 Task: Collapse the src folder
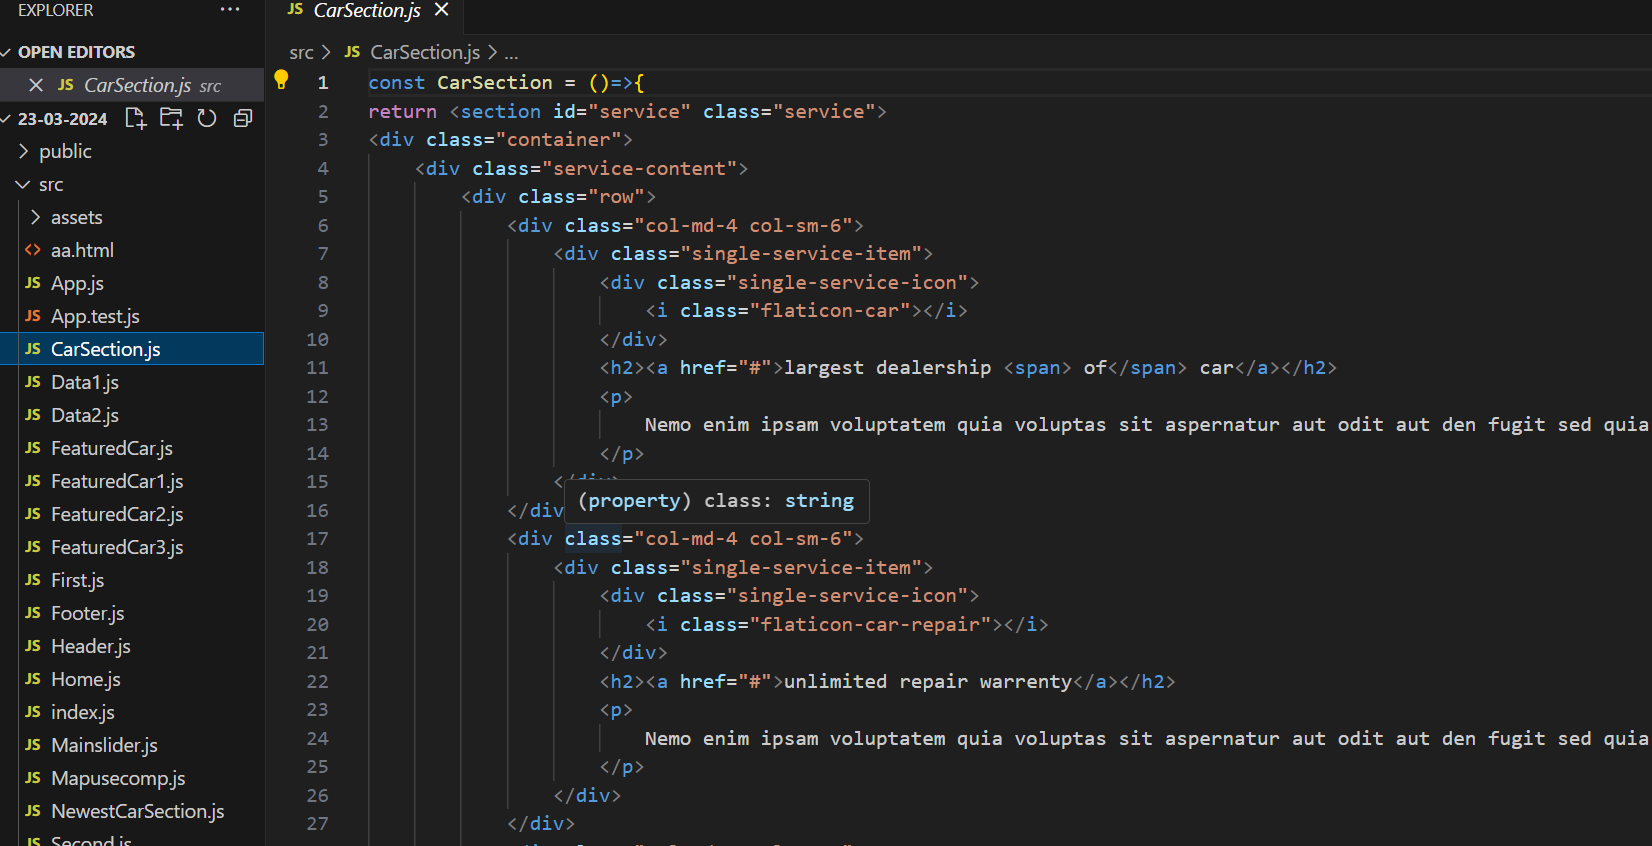click(51, 185)
